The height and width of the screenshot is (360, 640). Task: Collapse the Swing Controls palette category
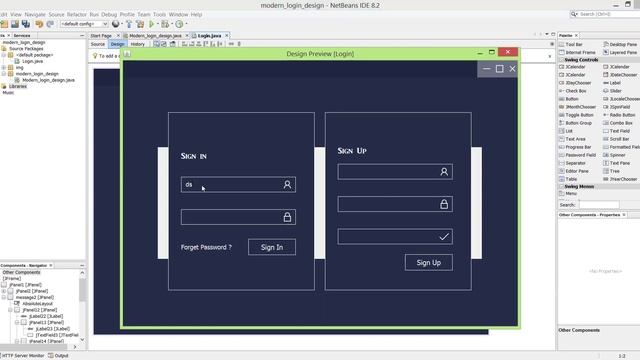(x=561, y=60)
